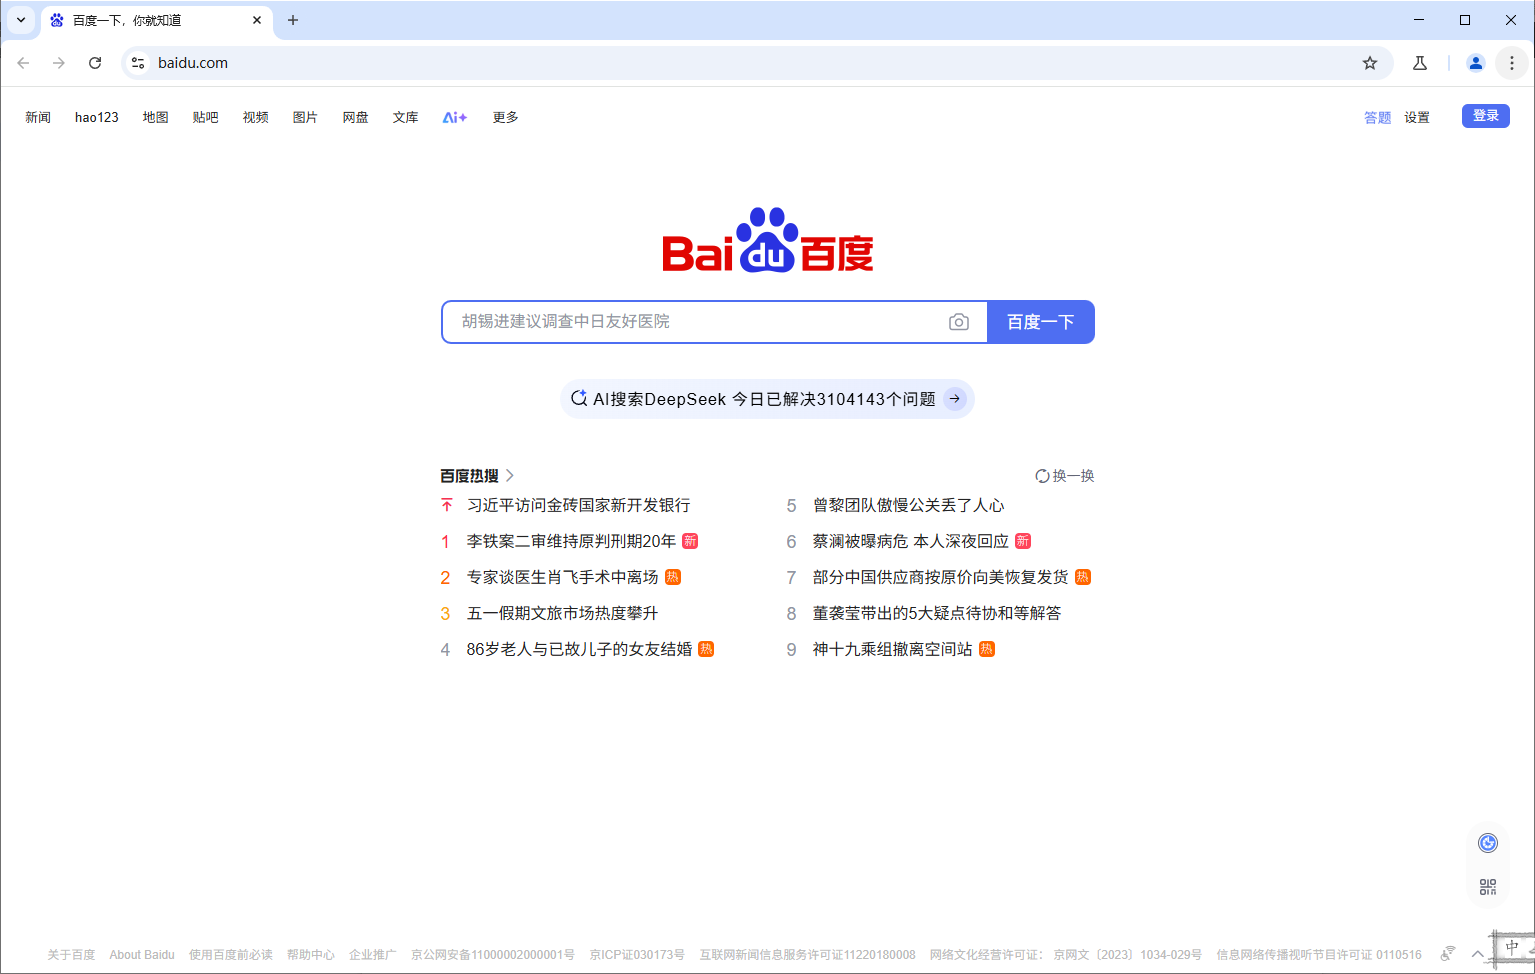This screenshot has height=974, width=1535.
Task: Open 李铁案二审维持原判刑期20年 headline
Action: (571, 541)
